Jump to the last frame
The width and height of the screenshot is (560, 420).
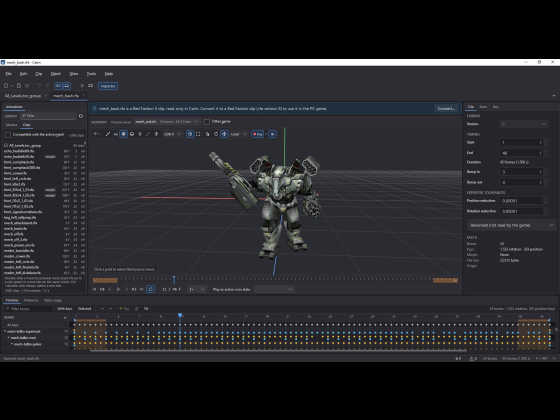point(142,289)
